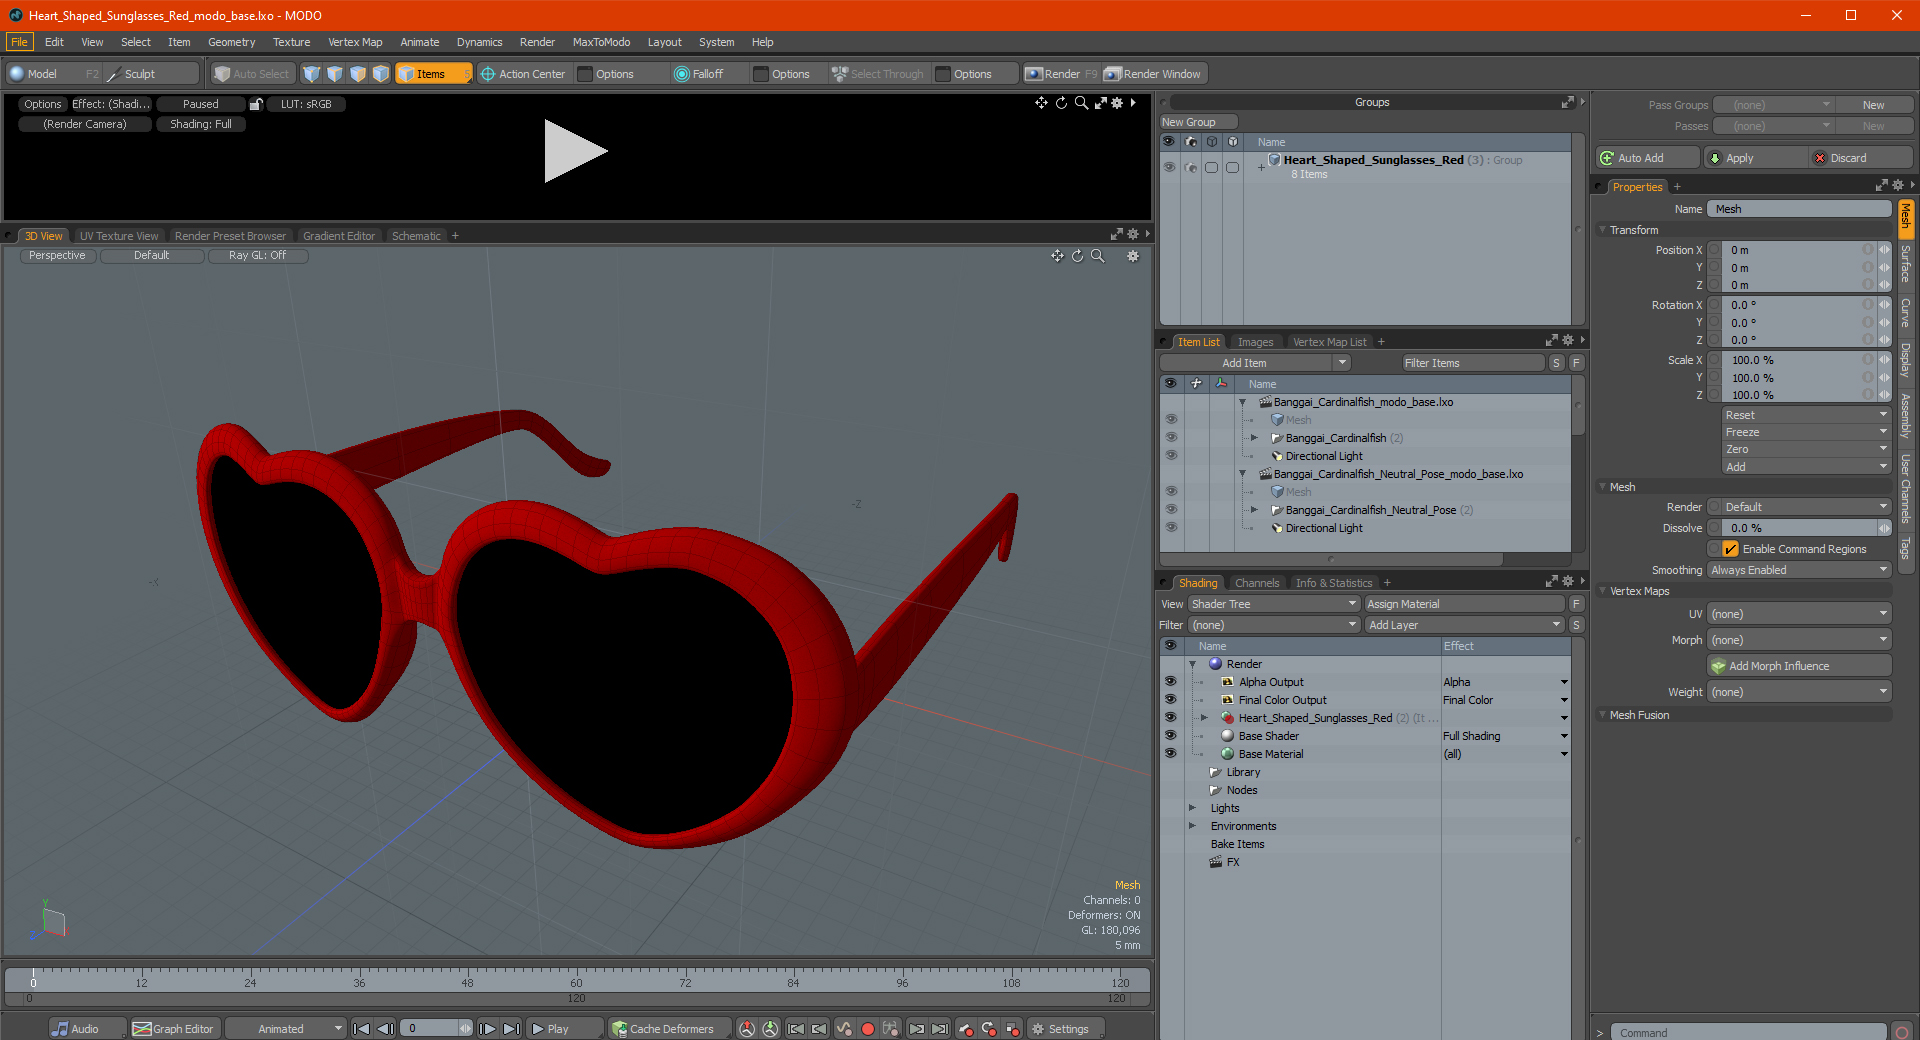1920x1040 pixels.
Task: Click the 3D viewport rotate icon
Action: pos(1077,256)
